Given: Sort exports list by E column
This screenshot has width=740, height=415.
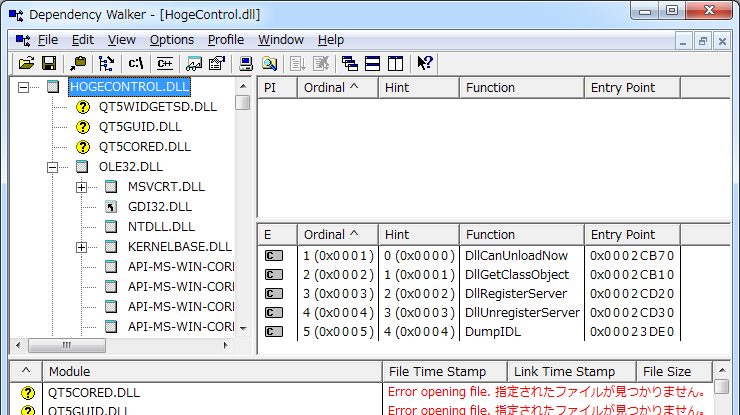Looking at the screenshot, I should pyautogui.click(x=278, y=235).
